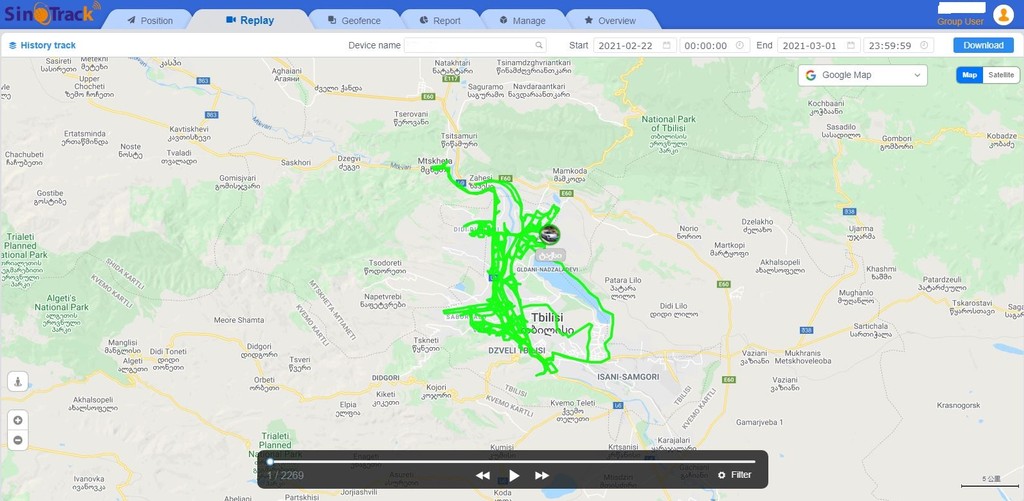Click the replay progress slider handle
Viewport: 1024px width, 501px height.
pos(270,462)
